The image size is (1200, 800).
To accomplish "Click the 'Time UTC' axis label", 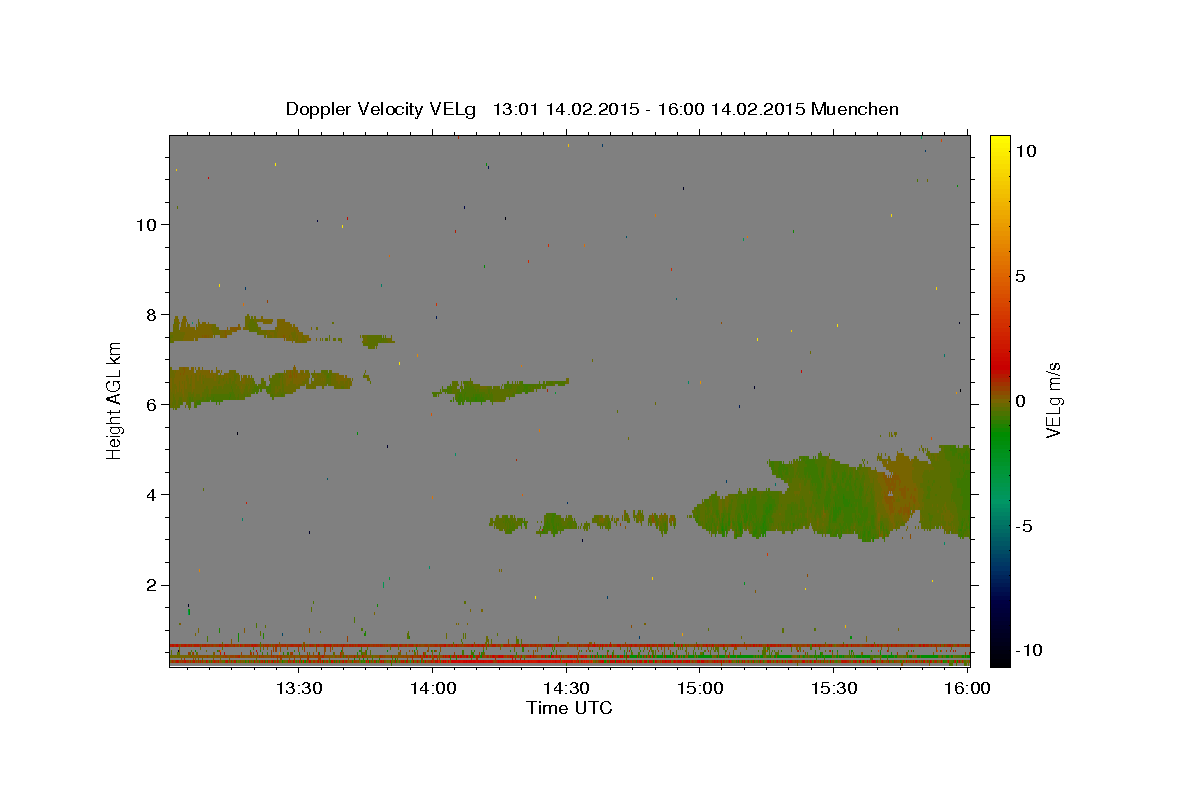I will pos(569,708).
